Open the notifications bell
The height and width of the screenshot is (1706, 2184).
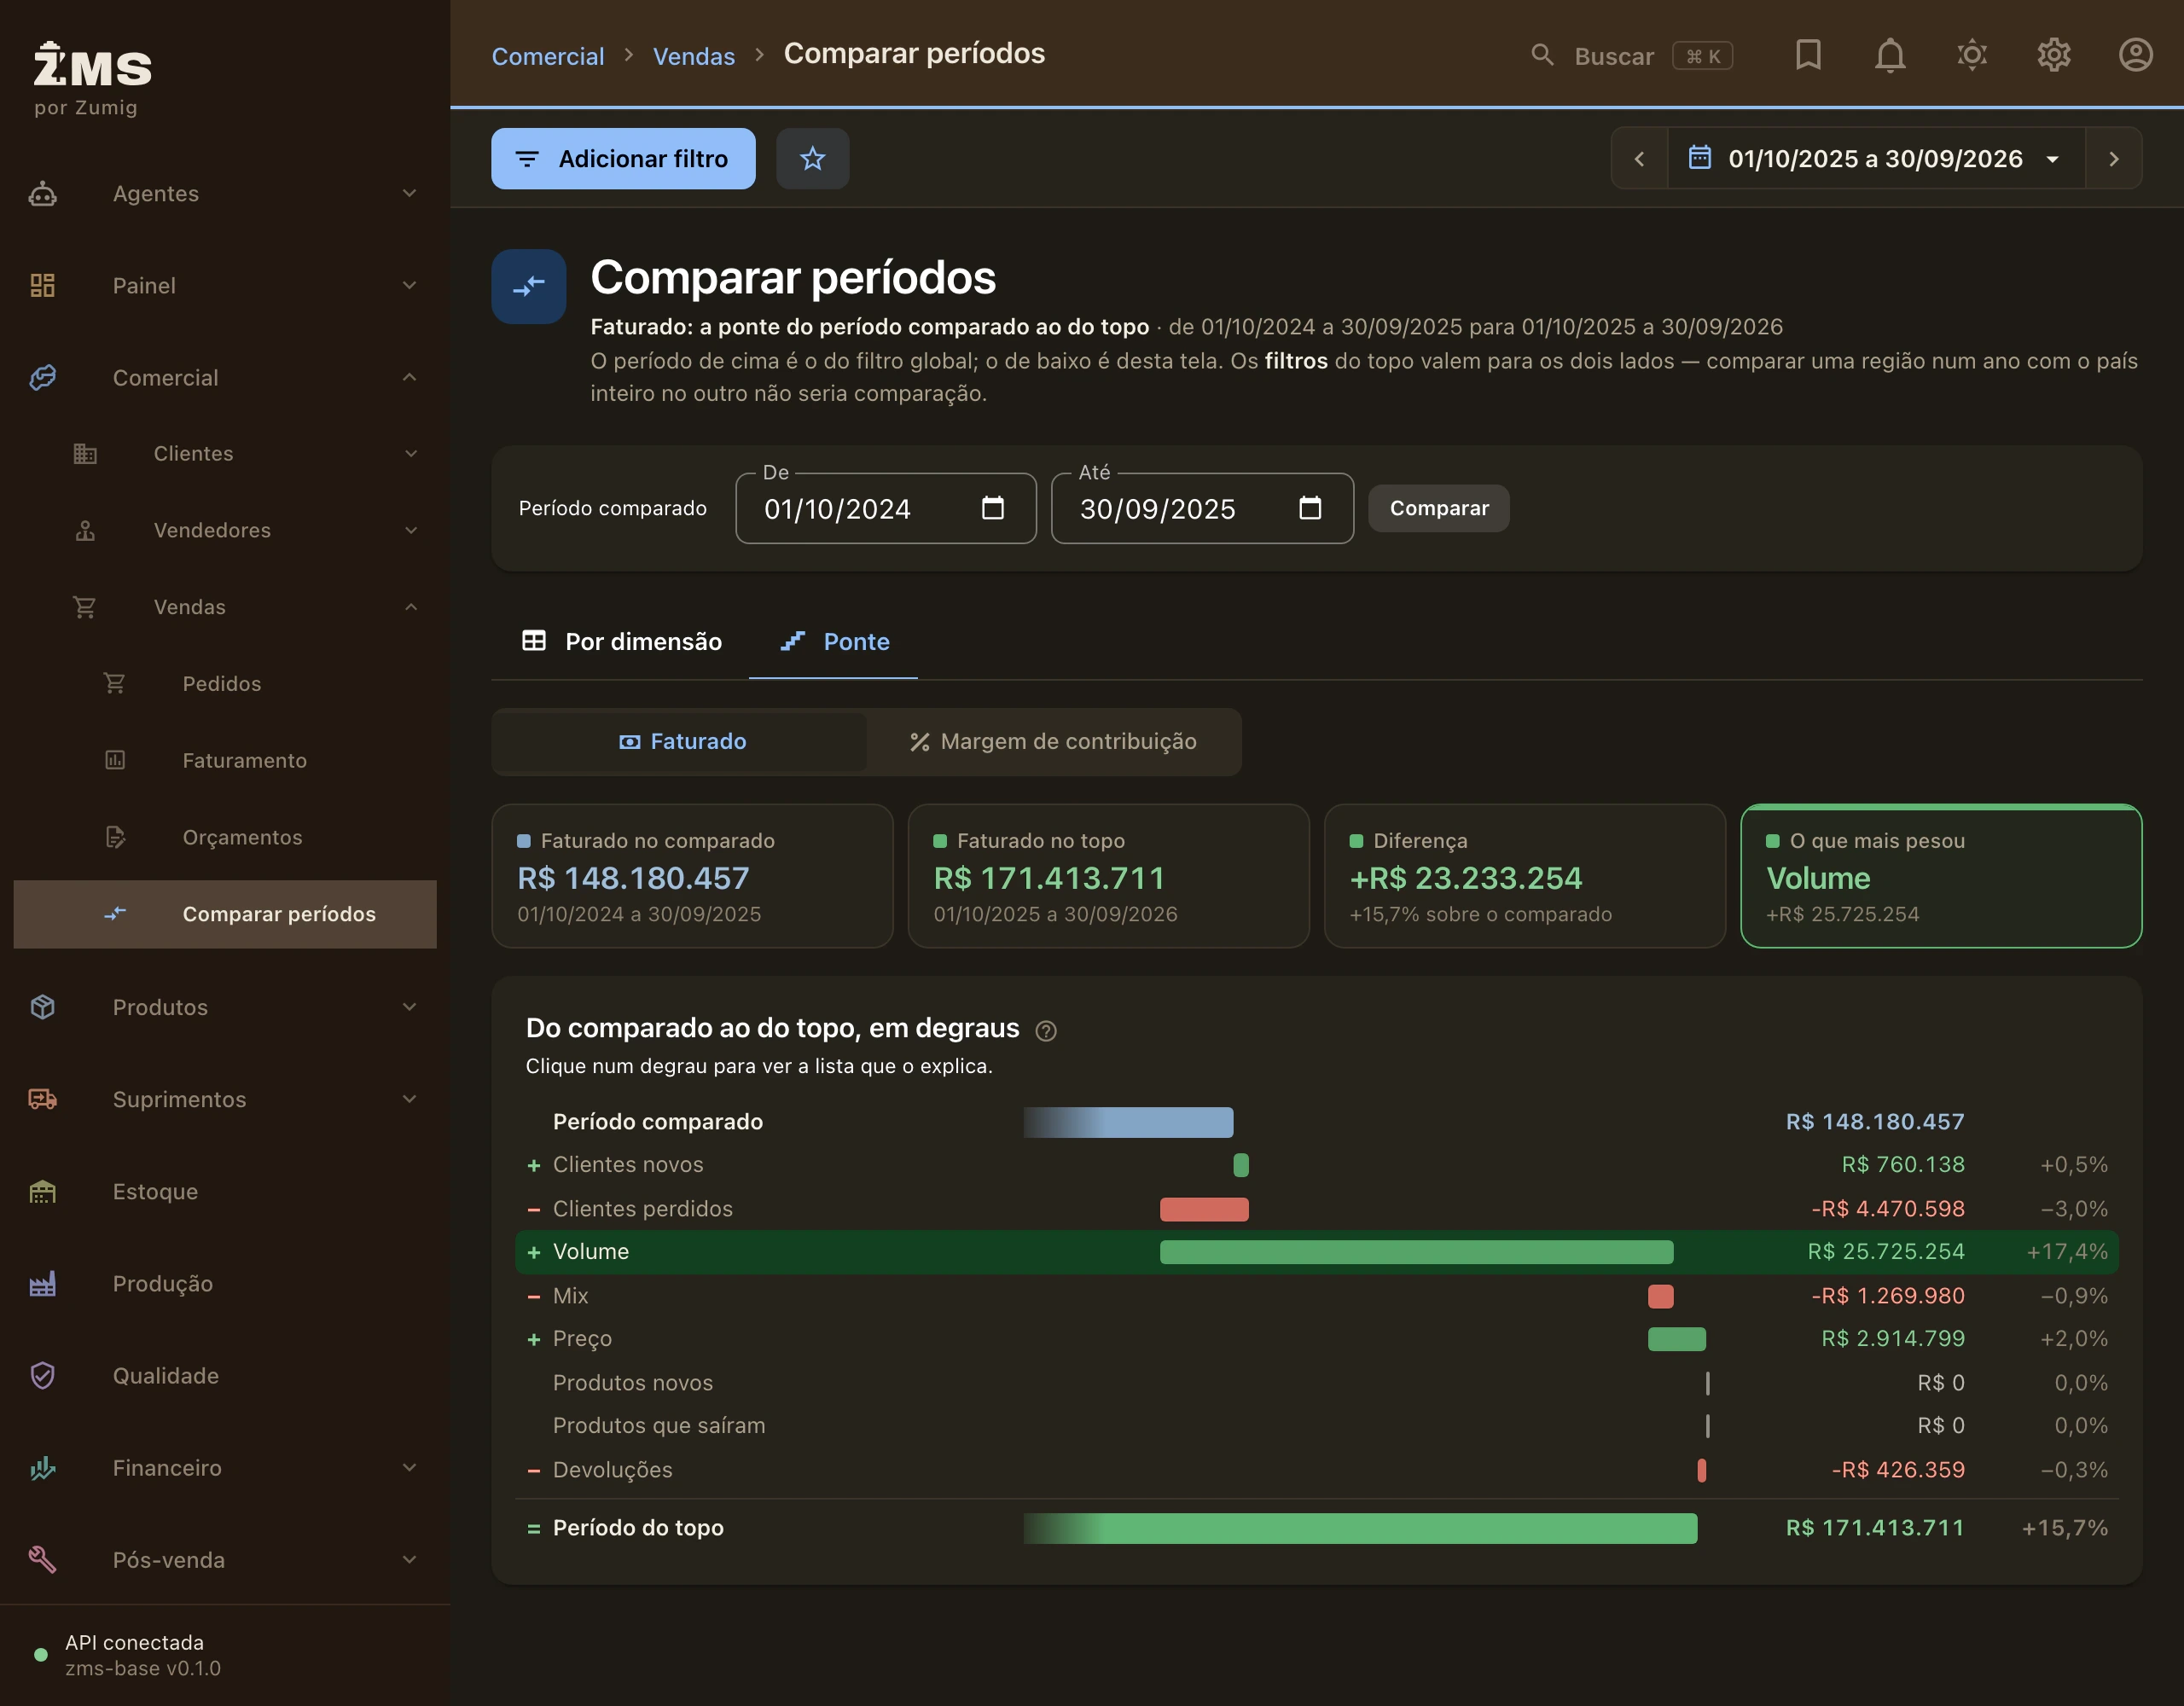click(x=1890, y=55)
